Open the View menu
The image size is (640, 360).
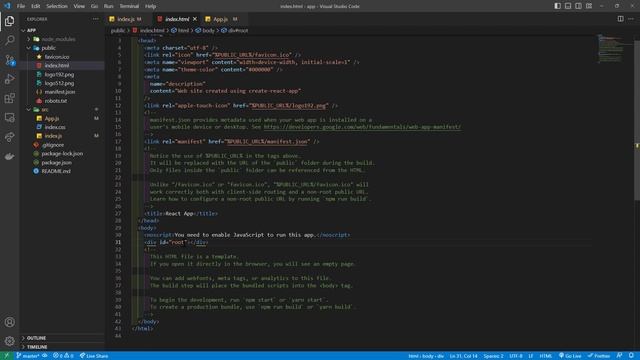[79, 6]
